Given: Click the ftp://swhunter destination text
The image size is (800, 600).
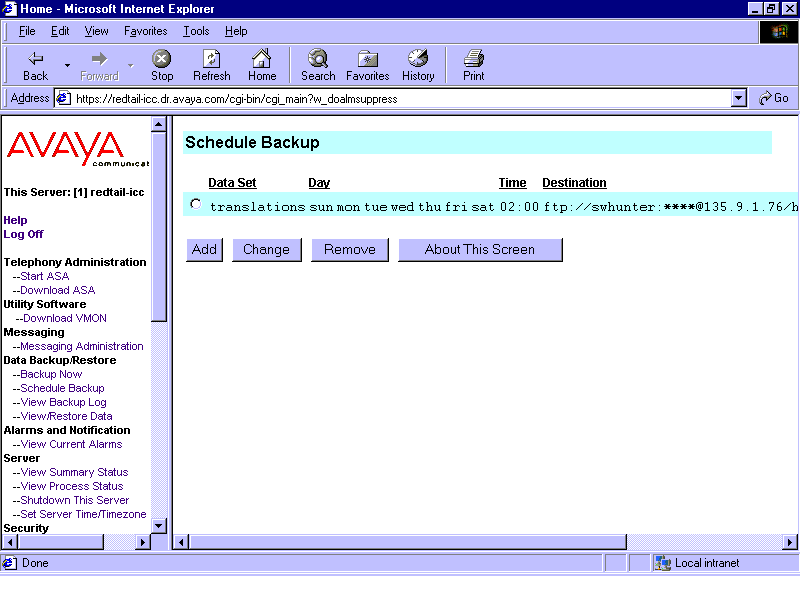Looking at the screenshot, I should pos(670,207).
